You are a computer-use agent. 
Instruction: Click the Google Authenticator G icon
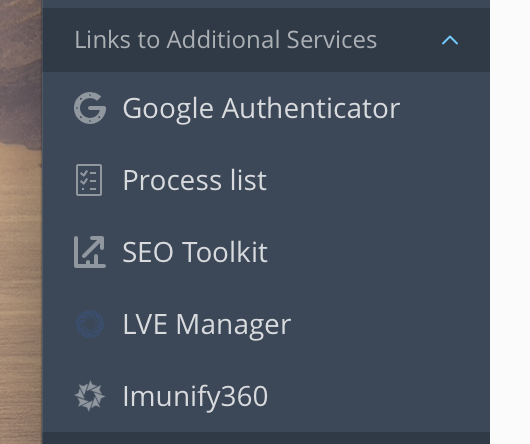click(x=90, y=108)
